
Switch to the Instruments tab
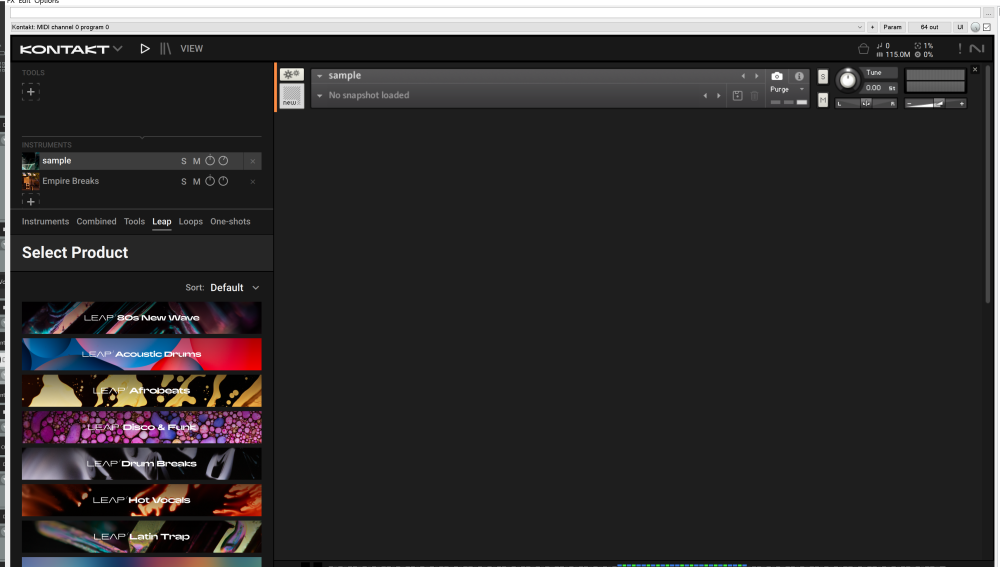tap(45, 221)
